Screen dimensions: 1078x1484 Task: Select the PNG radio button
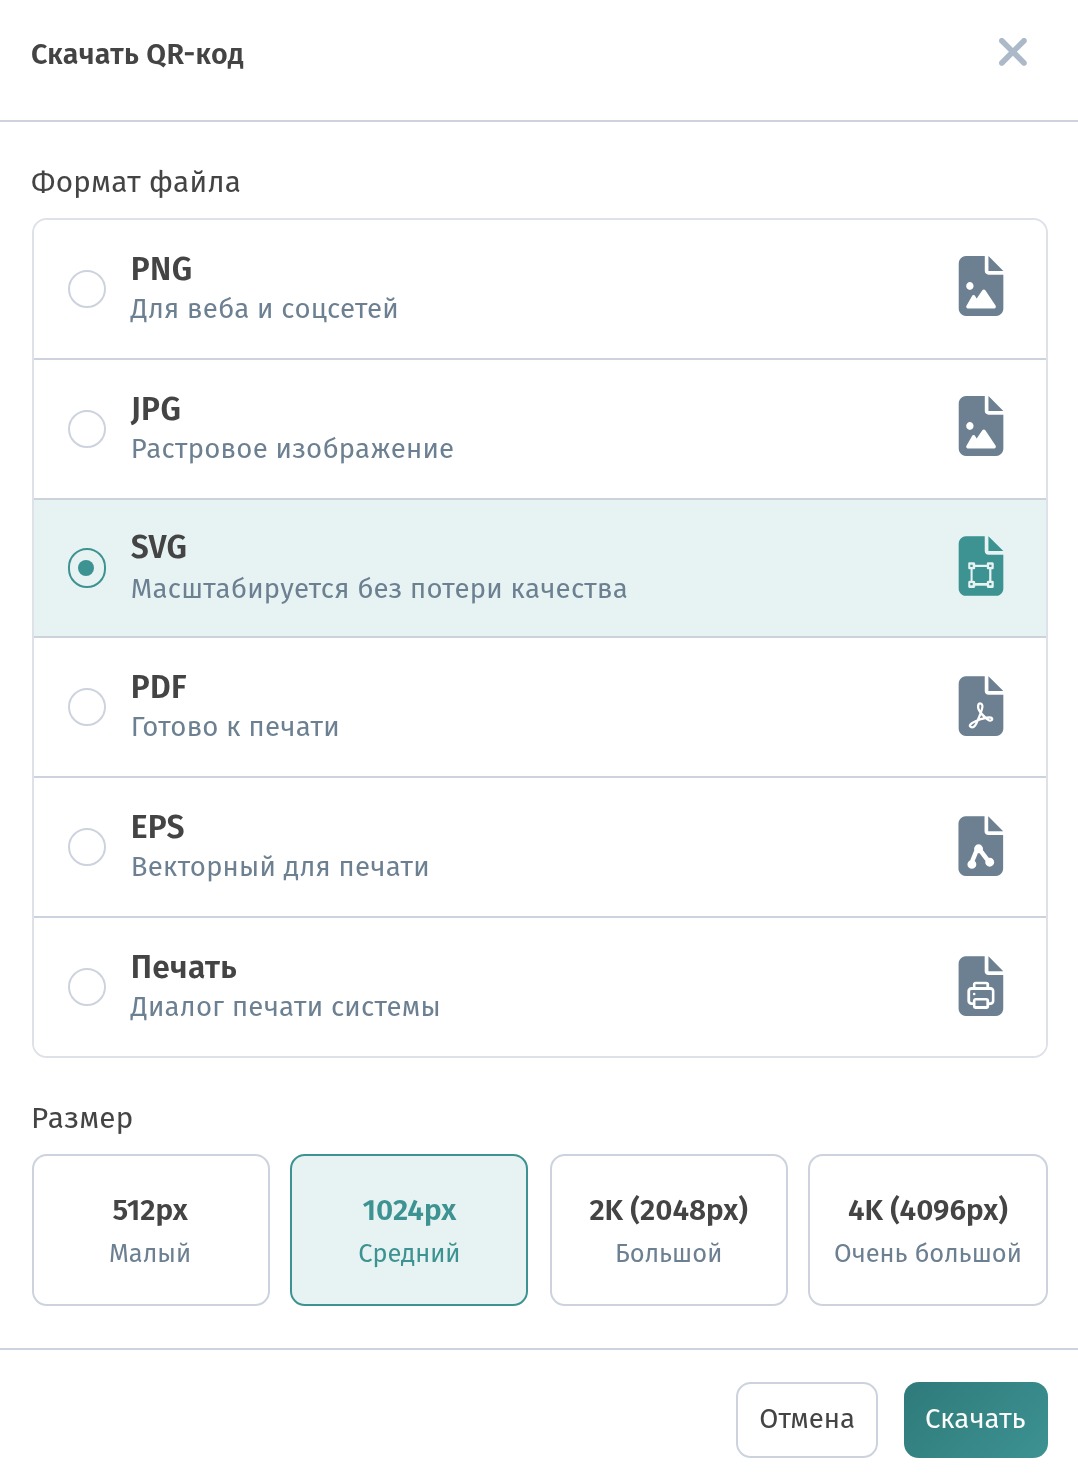[87, 289]
